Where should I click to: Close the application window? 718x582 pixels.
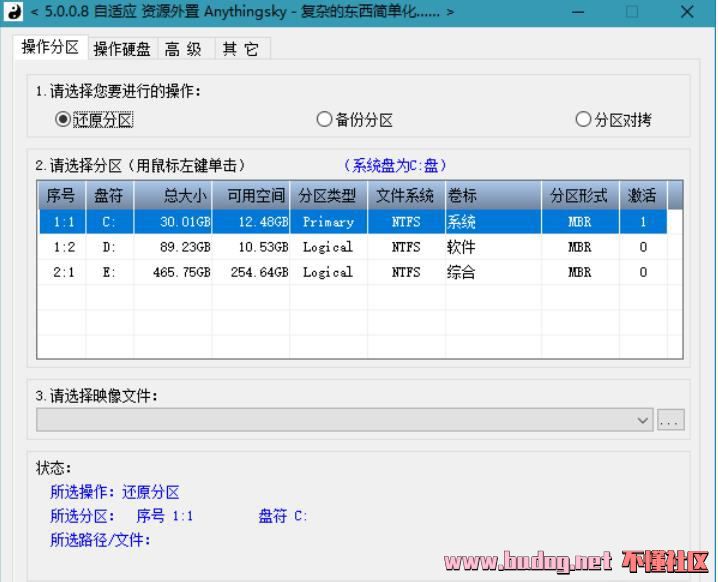click(x=687, y=12)
